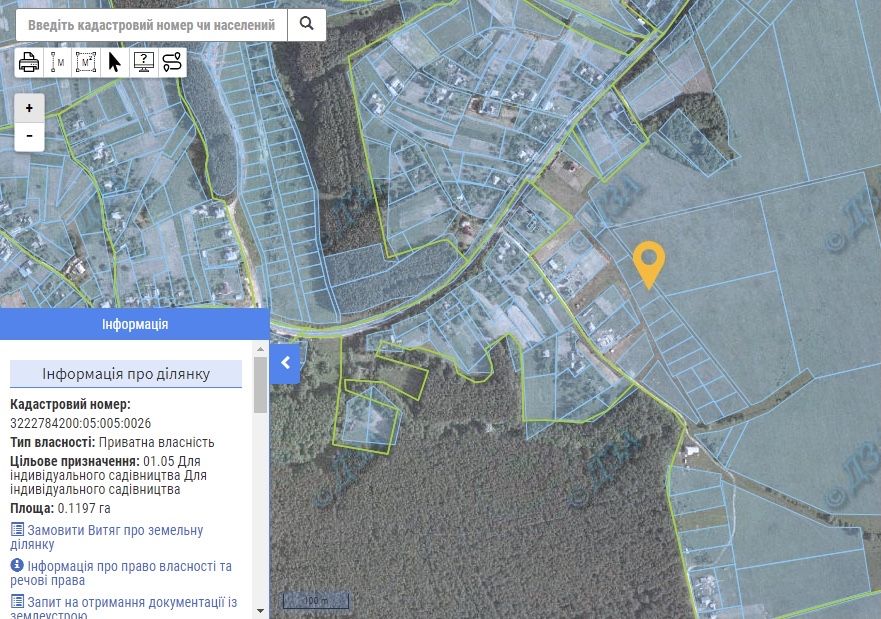Open Інформація про право власності link
Screen dimensions: 881x619
[121, 573]
